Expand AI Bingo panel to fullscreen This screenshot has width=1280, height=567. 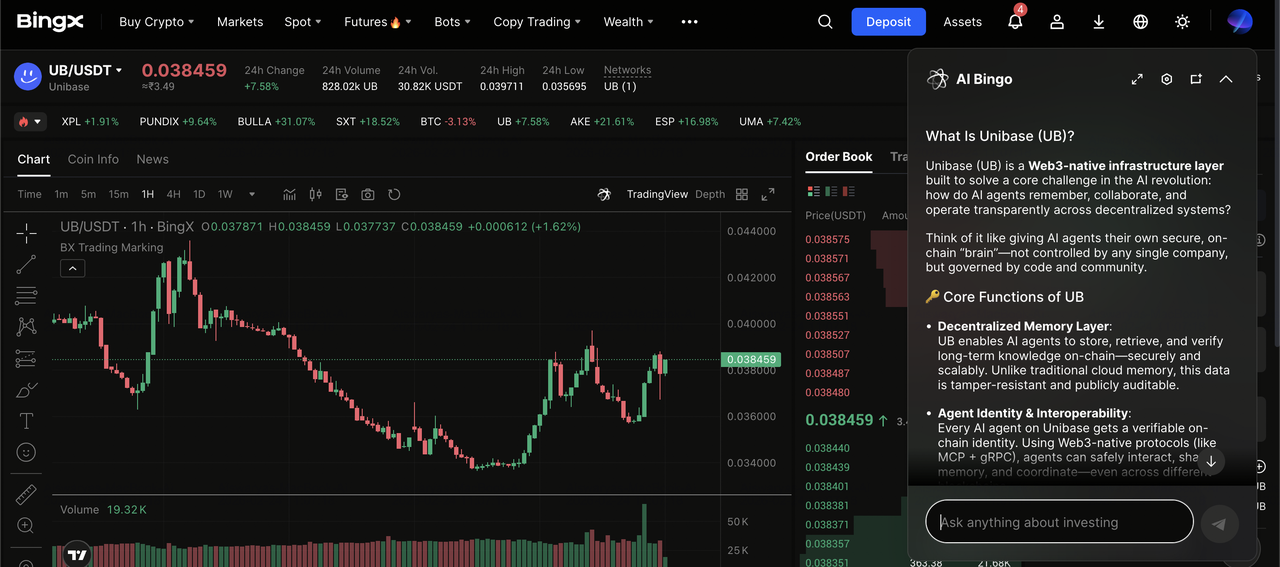pos(1137,79)
